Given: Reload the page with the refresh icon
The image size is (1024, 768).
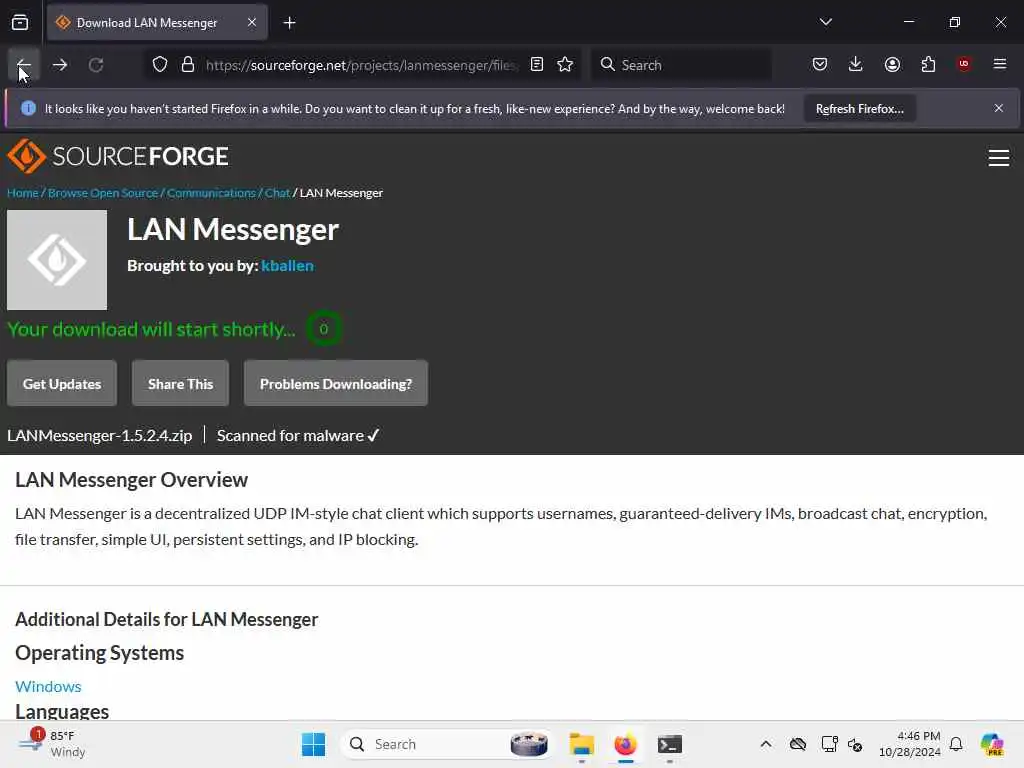Looking at the screenshot, I should pyautogui.click(x=96, y=65).
